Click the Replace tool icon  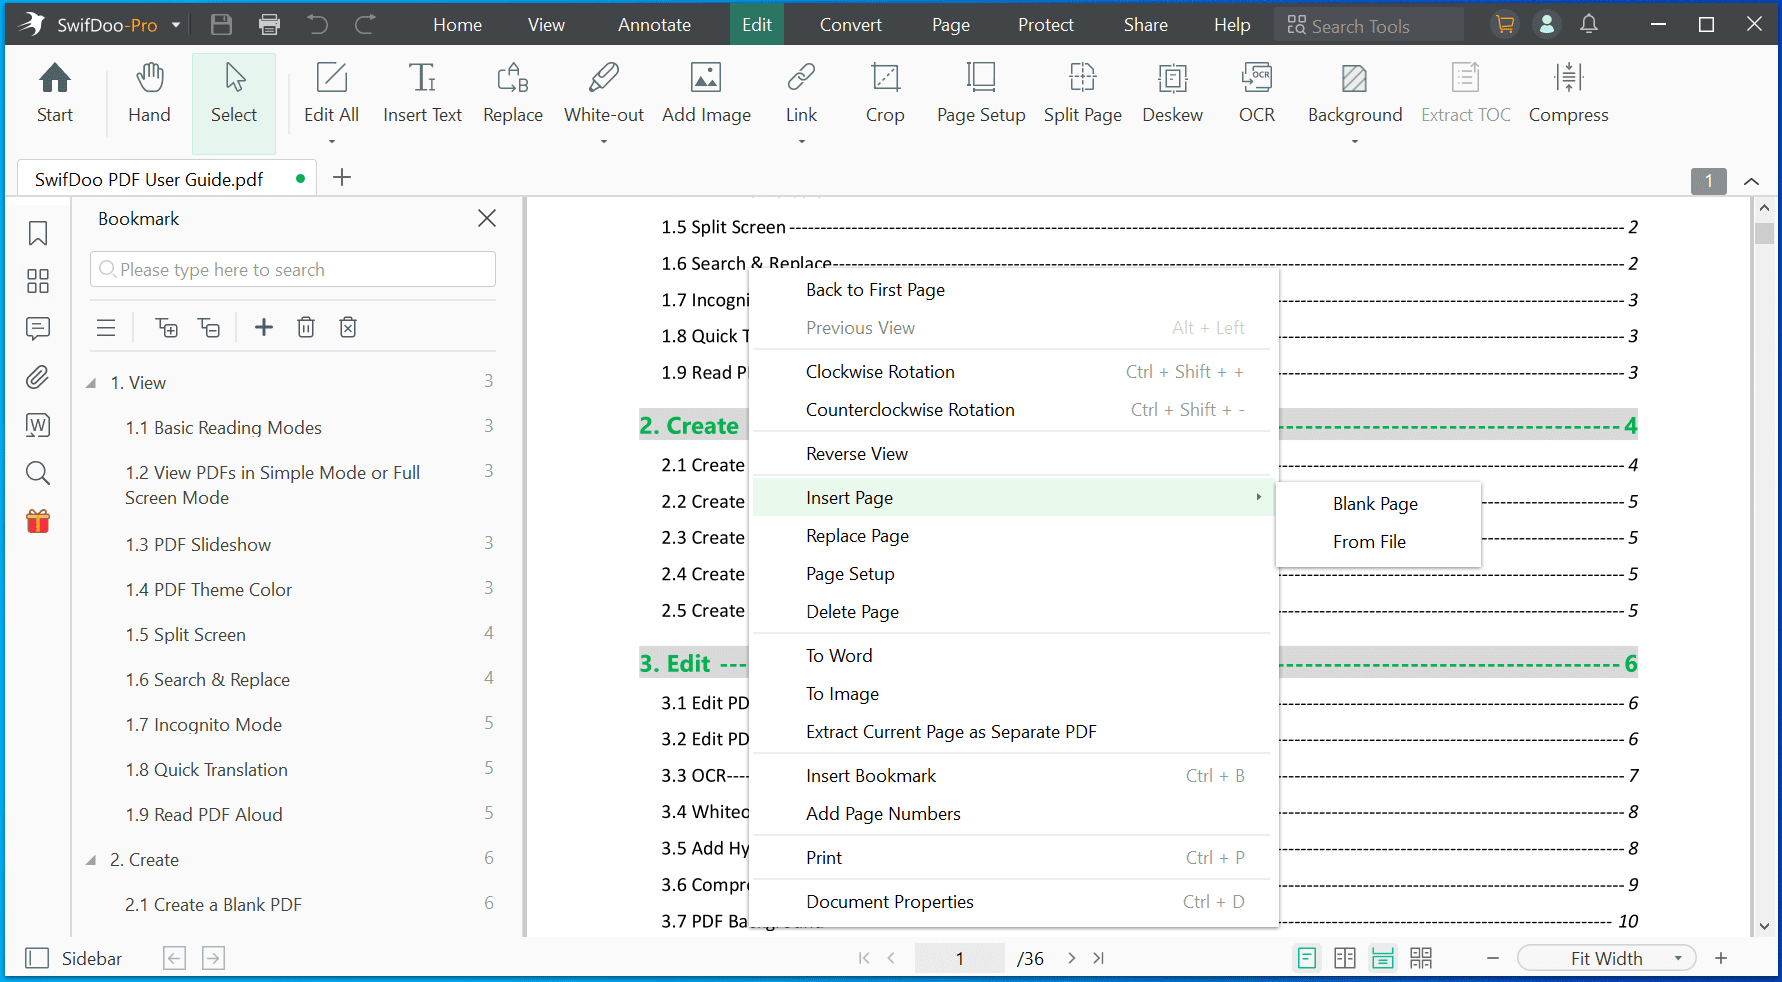pyautogui.click(x=513, y=93)
